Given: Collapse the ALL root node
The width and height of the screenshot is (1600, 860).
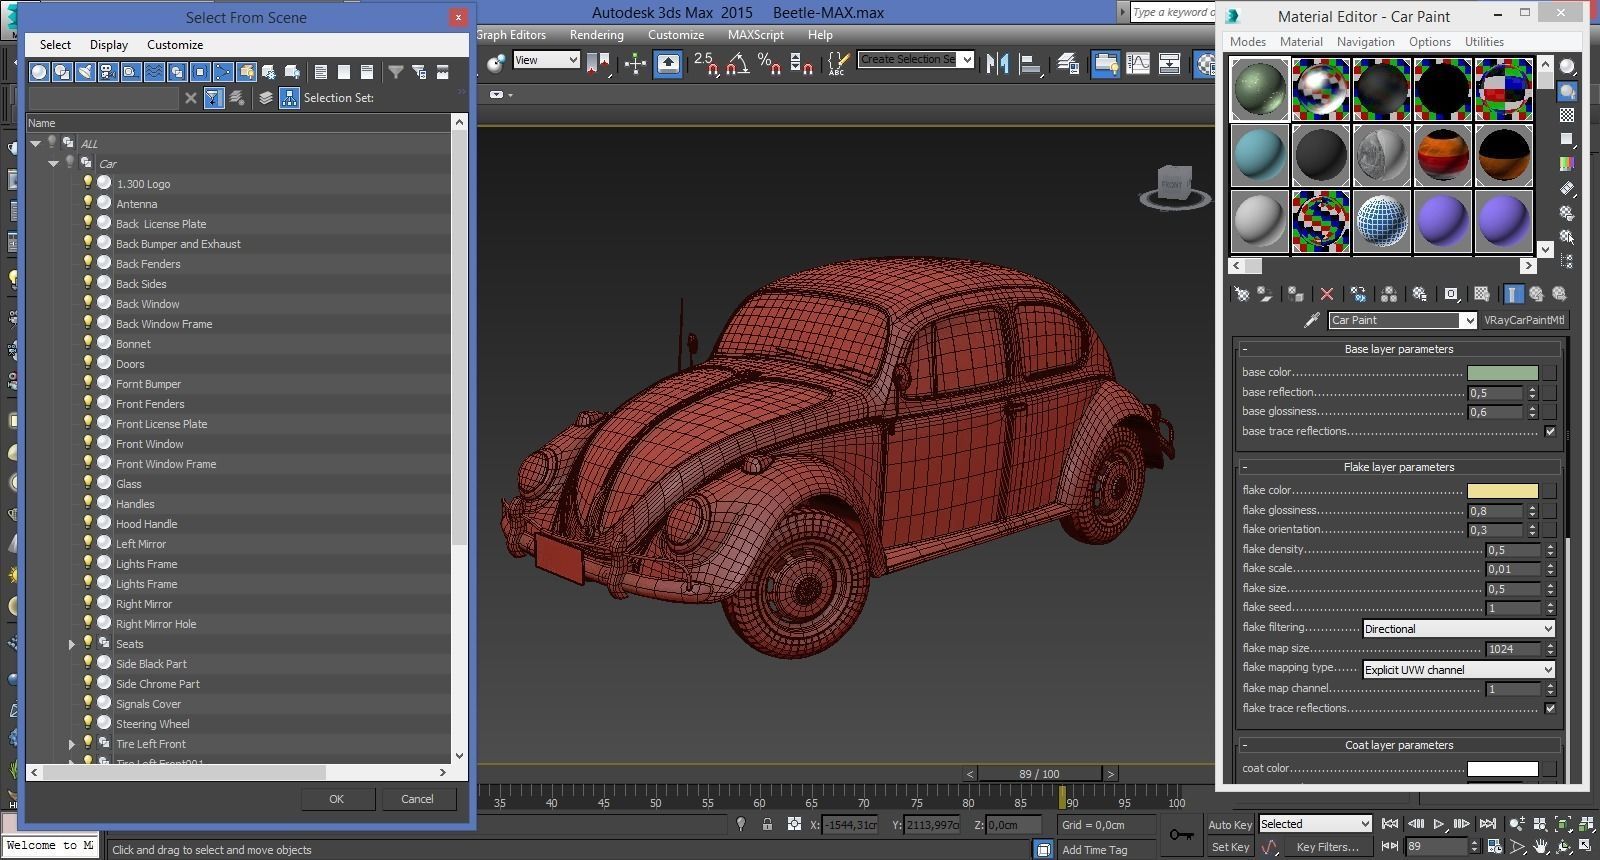Looking at the screenshot, I should click(x=35, y=143).
